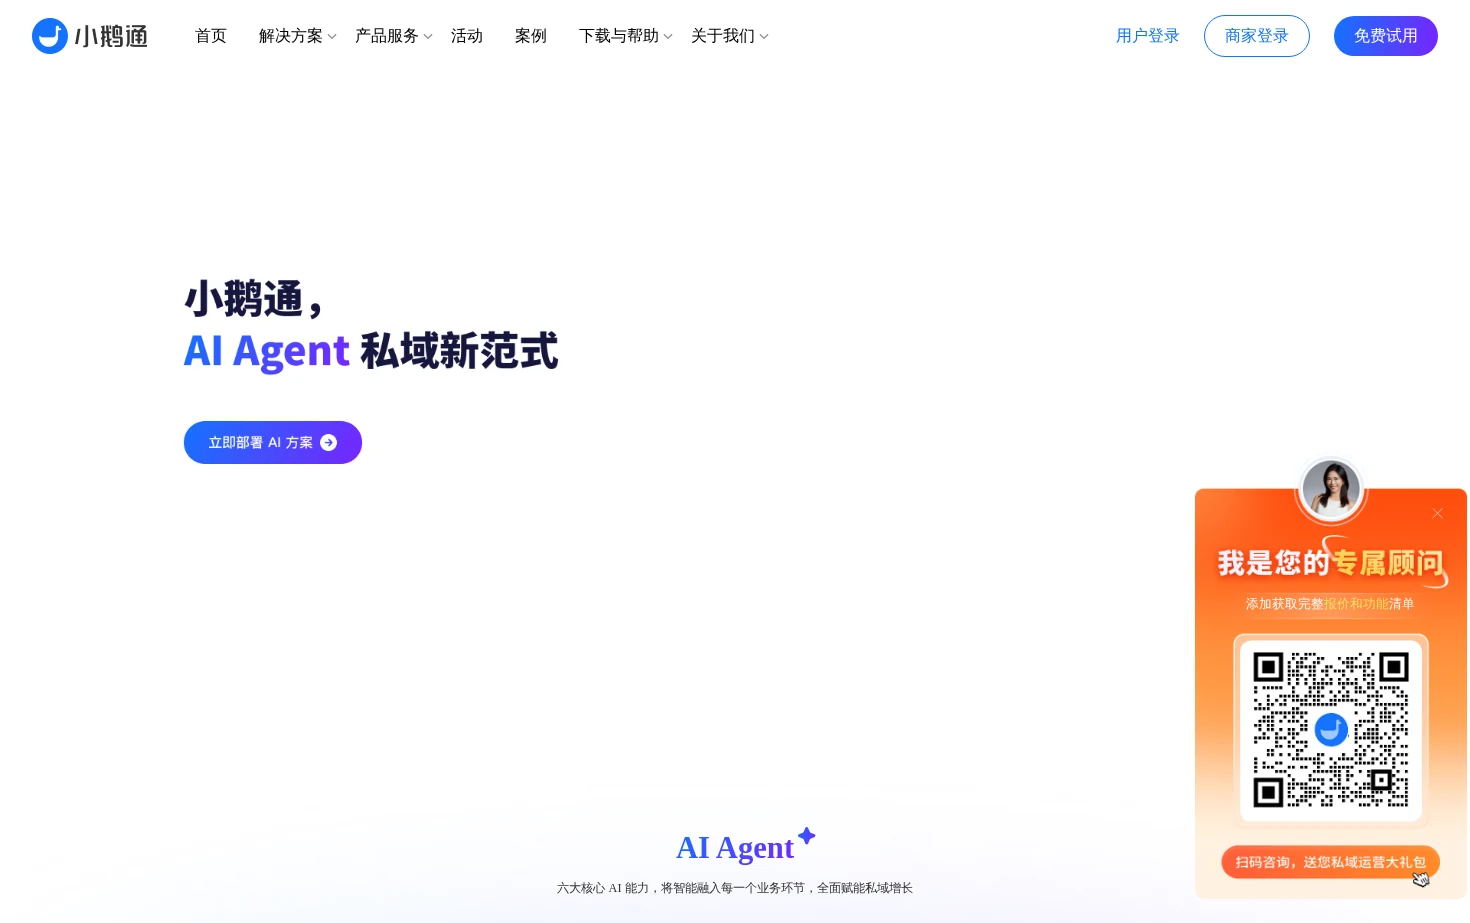1470x923 pixels.
Task: Click the 添加获取完整报价和功能清单 text
Action: point(1330,604)
